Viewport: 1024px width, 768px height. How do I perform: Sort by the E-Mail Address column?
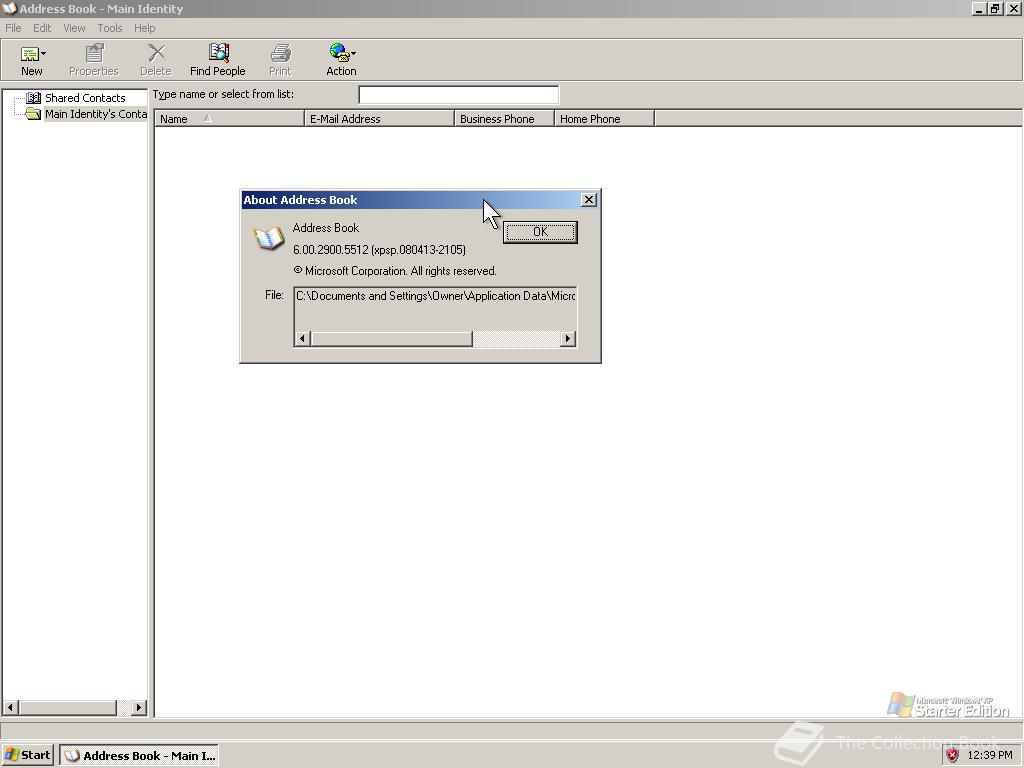point(379,119)
